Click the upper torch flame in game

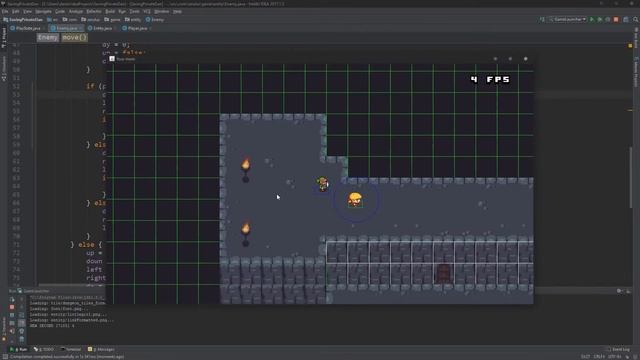click(x=246, y=164)
